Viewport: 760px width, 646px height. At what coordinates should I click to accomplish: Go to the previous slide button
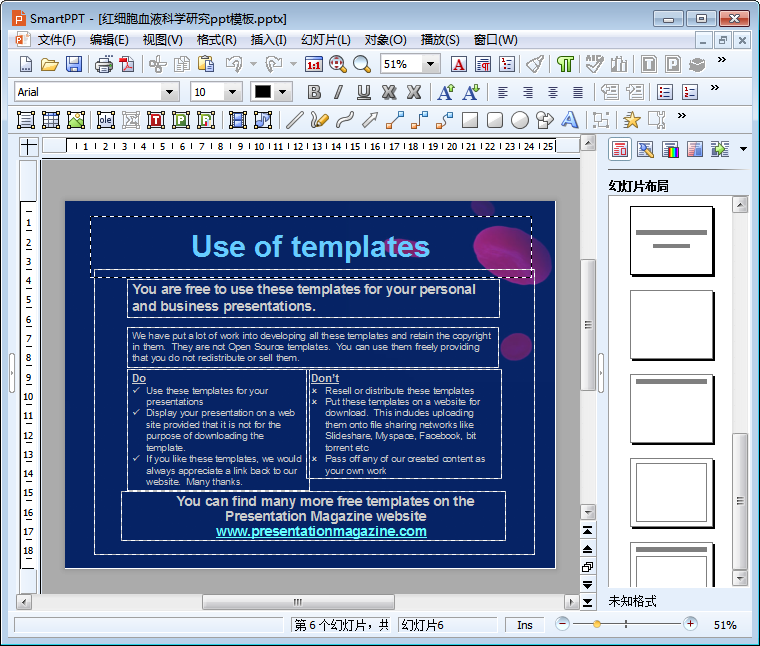[587, 549]
